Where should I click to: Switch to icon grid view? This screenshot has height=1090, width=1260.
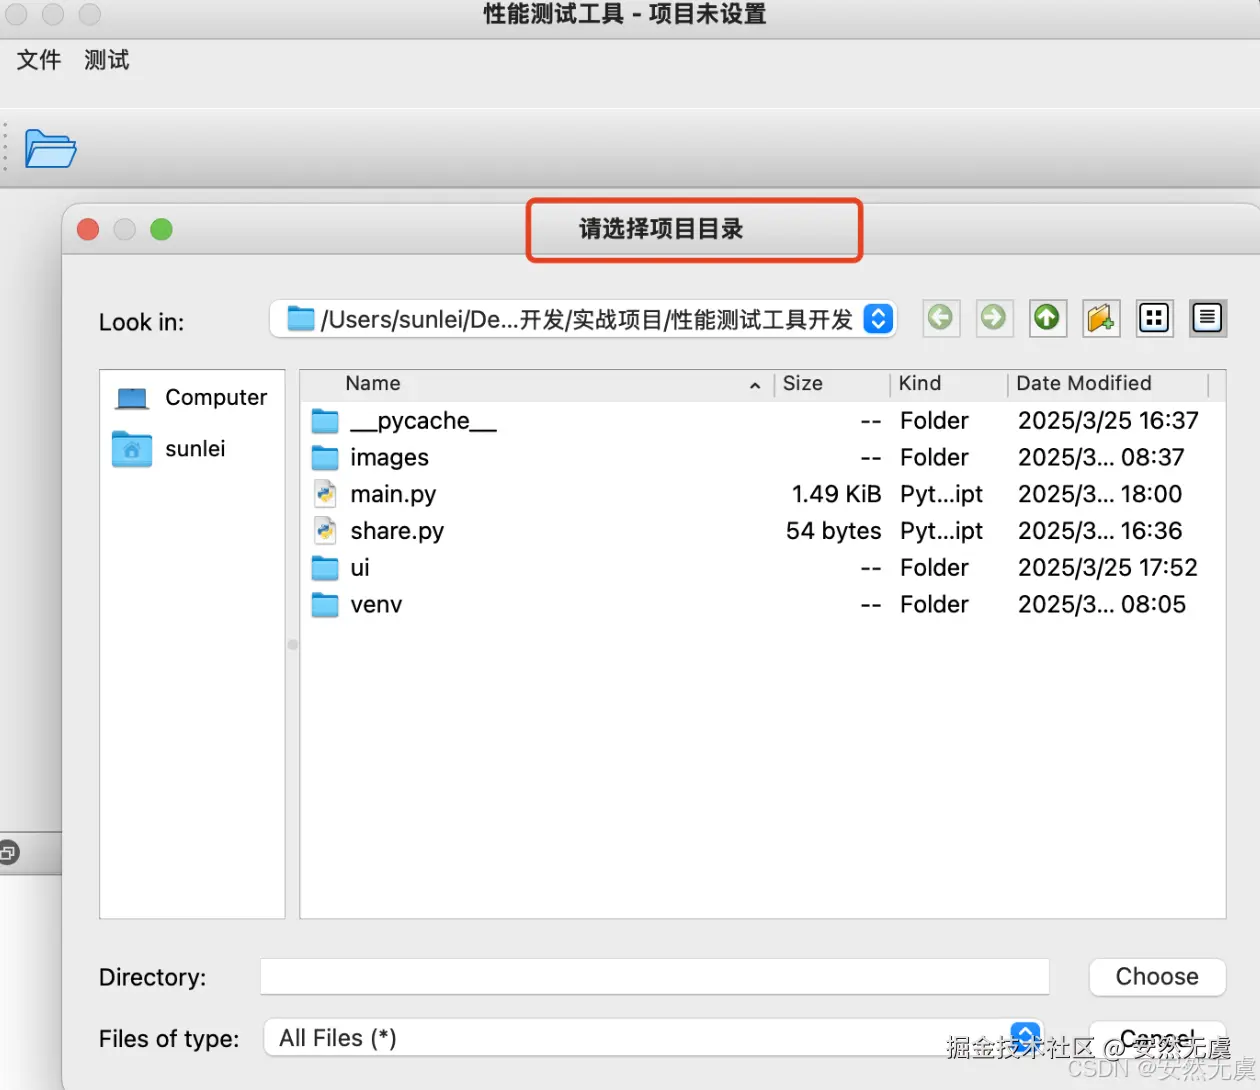point(1154,318)
